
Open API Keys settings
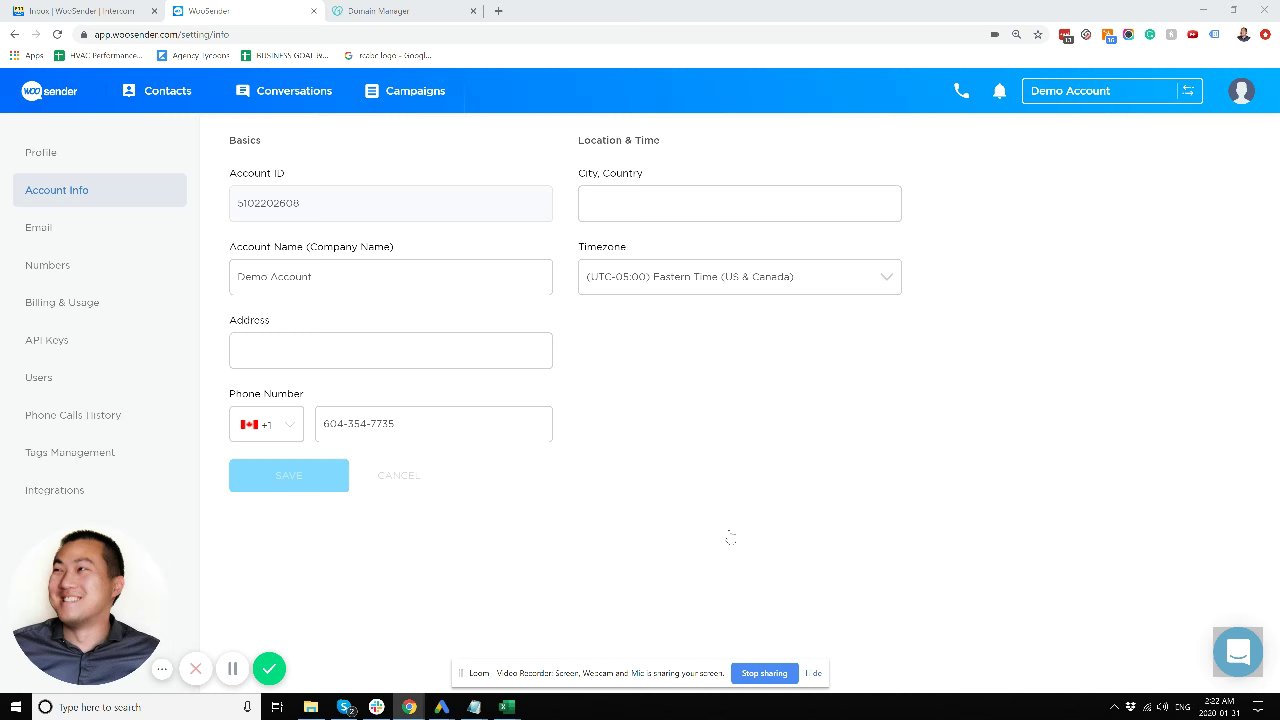[47, 340]
